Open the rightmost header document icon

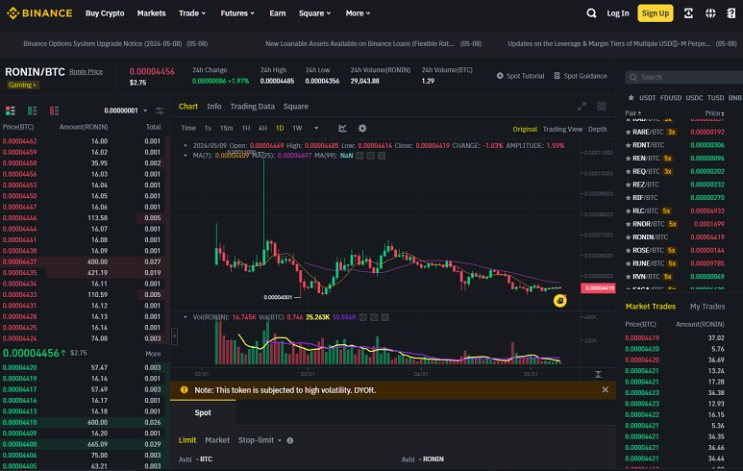point(731,13)
